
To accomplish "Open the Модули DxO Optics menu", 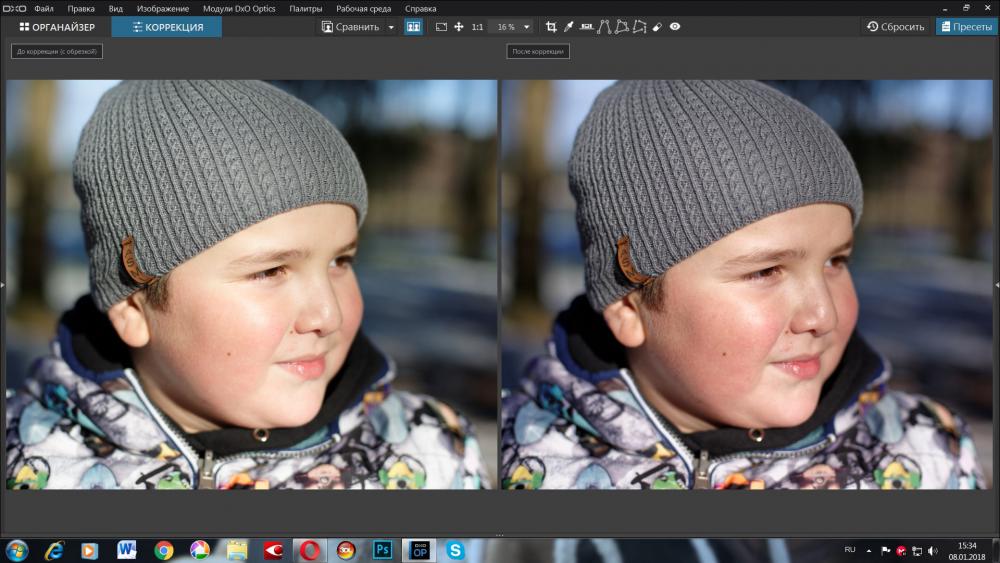I will (x=239, y=9).
